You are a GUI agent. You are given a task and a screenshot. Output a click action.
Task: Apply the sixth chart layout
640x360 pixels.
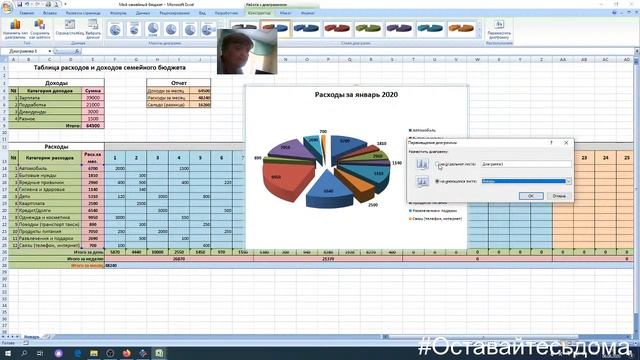coord(208,29)
